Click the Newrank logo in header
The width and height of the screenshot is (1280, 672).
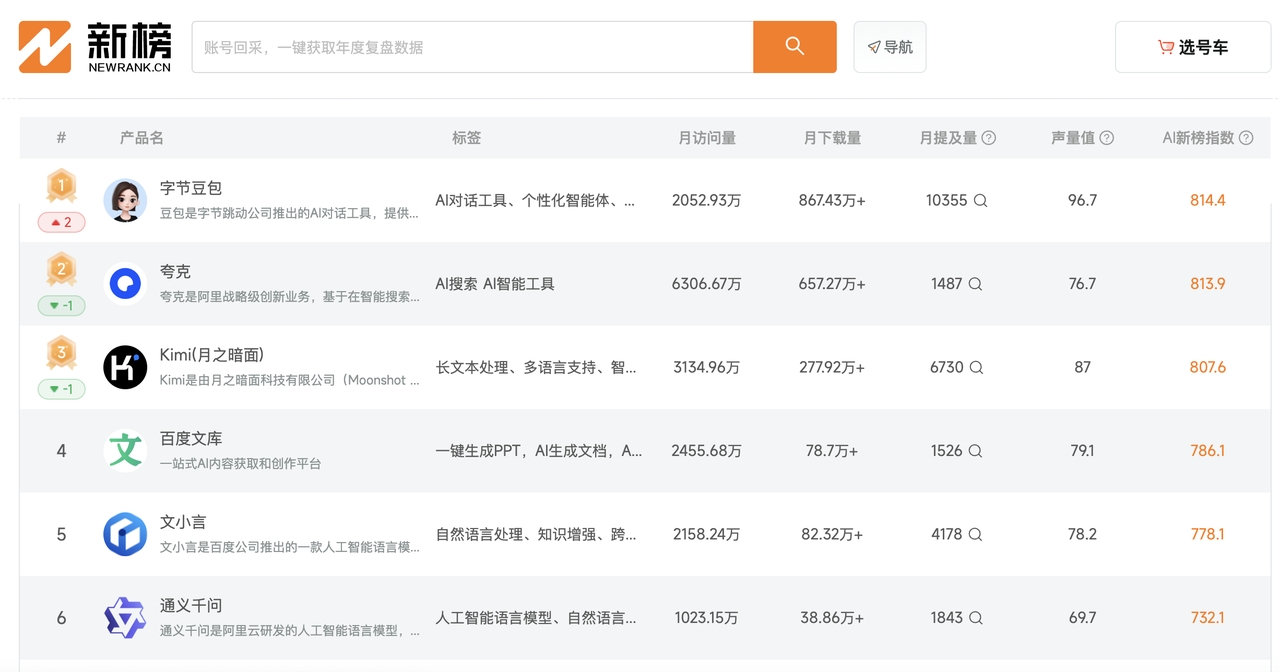[x=95, y=47]
